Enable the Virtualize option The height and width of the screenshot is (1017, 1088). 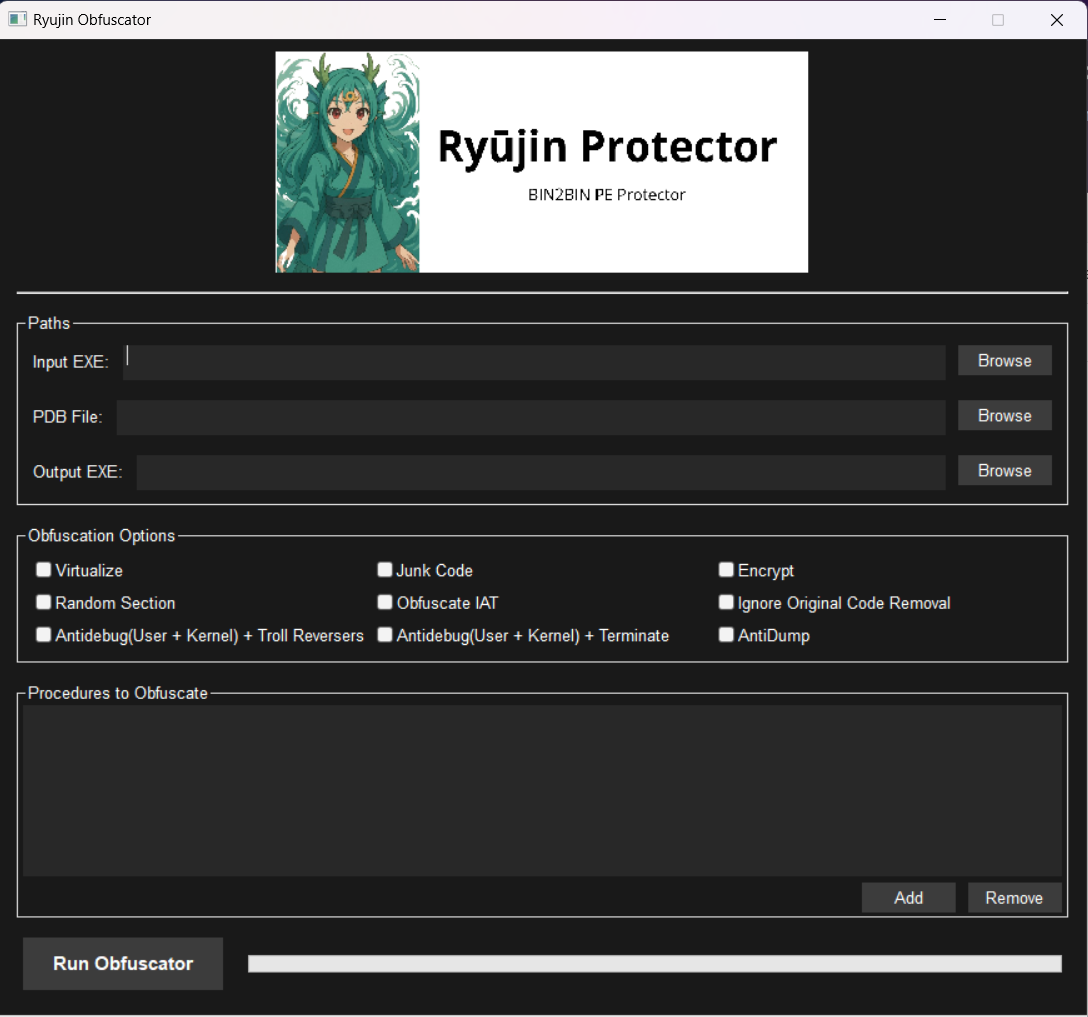pos(43,569)
